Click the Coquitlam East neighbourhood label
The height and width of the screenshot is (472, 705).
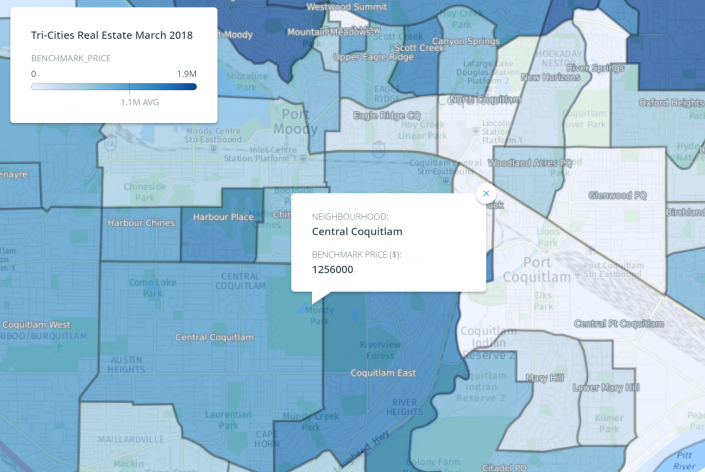(383, 373)
